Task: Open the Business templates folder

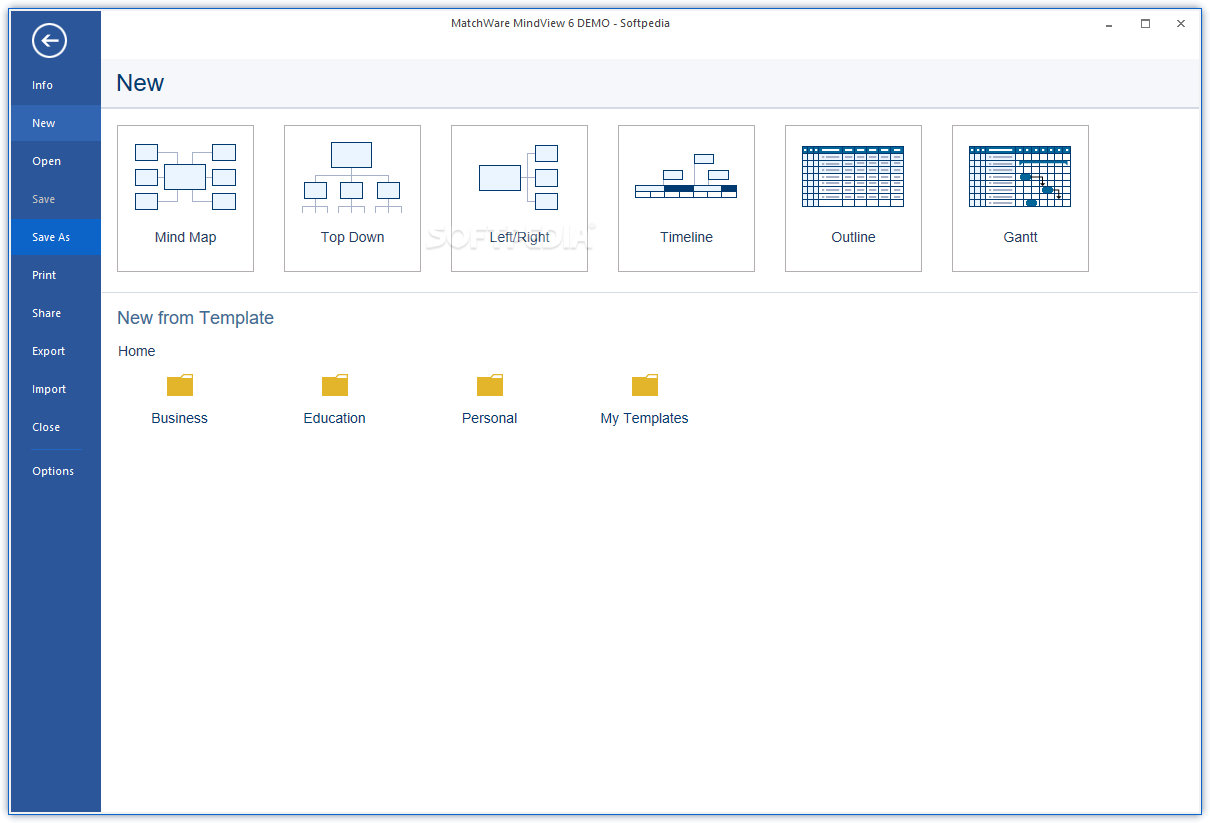Action: tap(180, 385)
